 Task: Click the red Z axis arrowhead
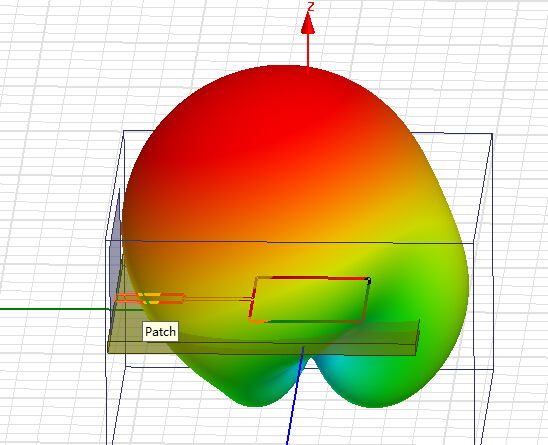[308, 23]
